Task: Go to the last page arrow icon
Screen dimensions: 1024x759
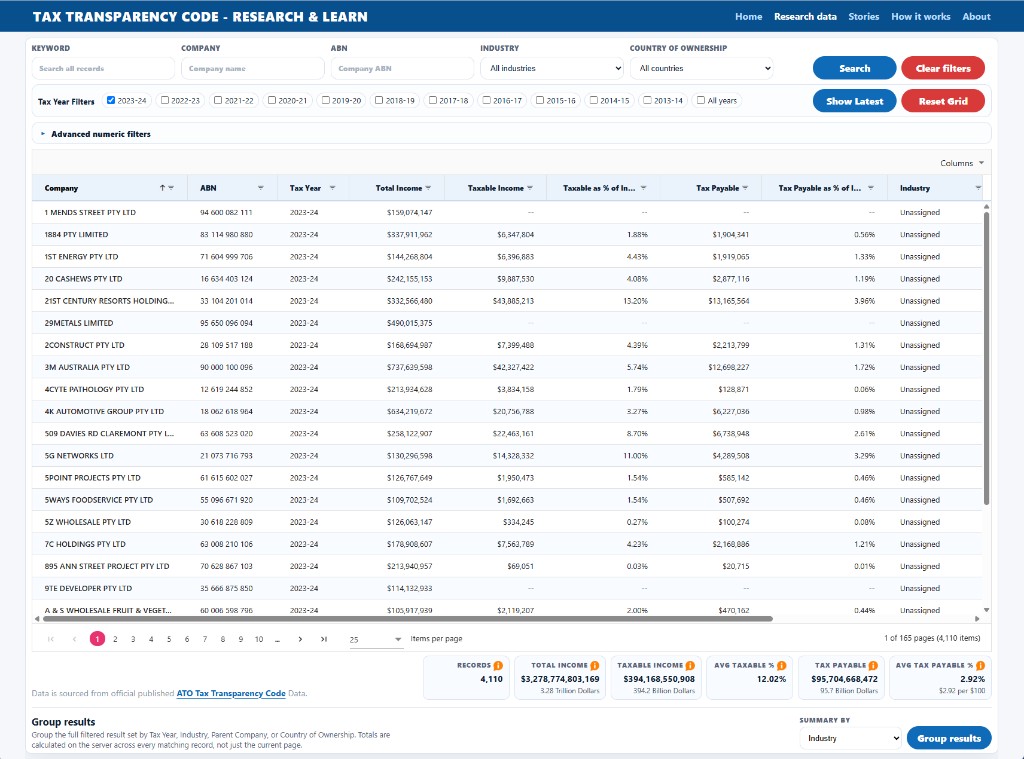Action: 324,639
